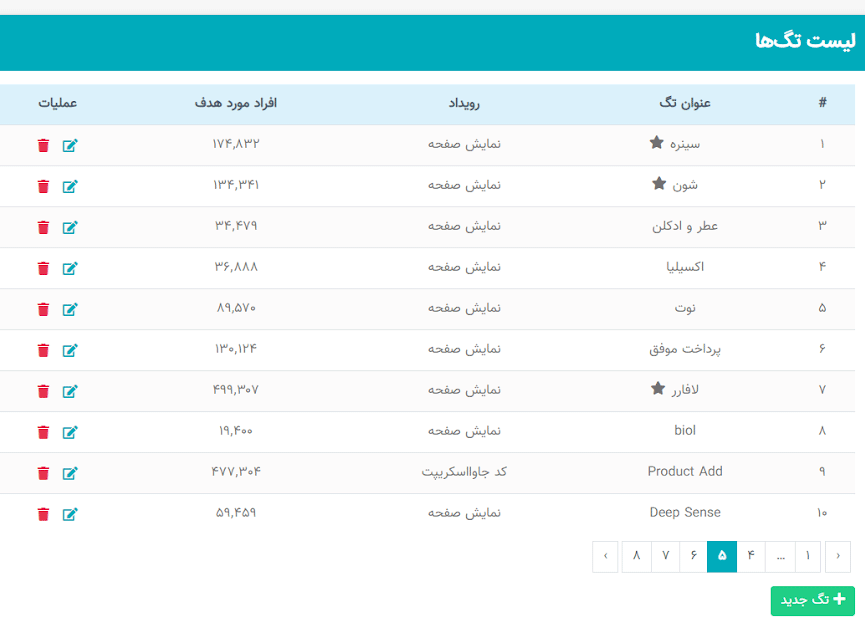Screen dimensions: 865x623
Task: Click the target count ۸۹,۵۷۰
Action: click(x=236, y=308)
